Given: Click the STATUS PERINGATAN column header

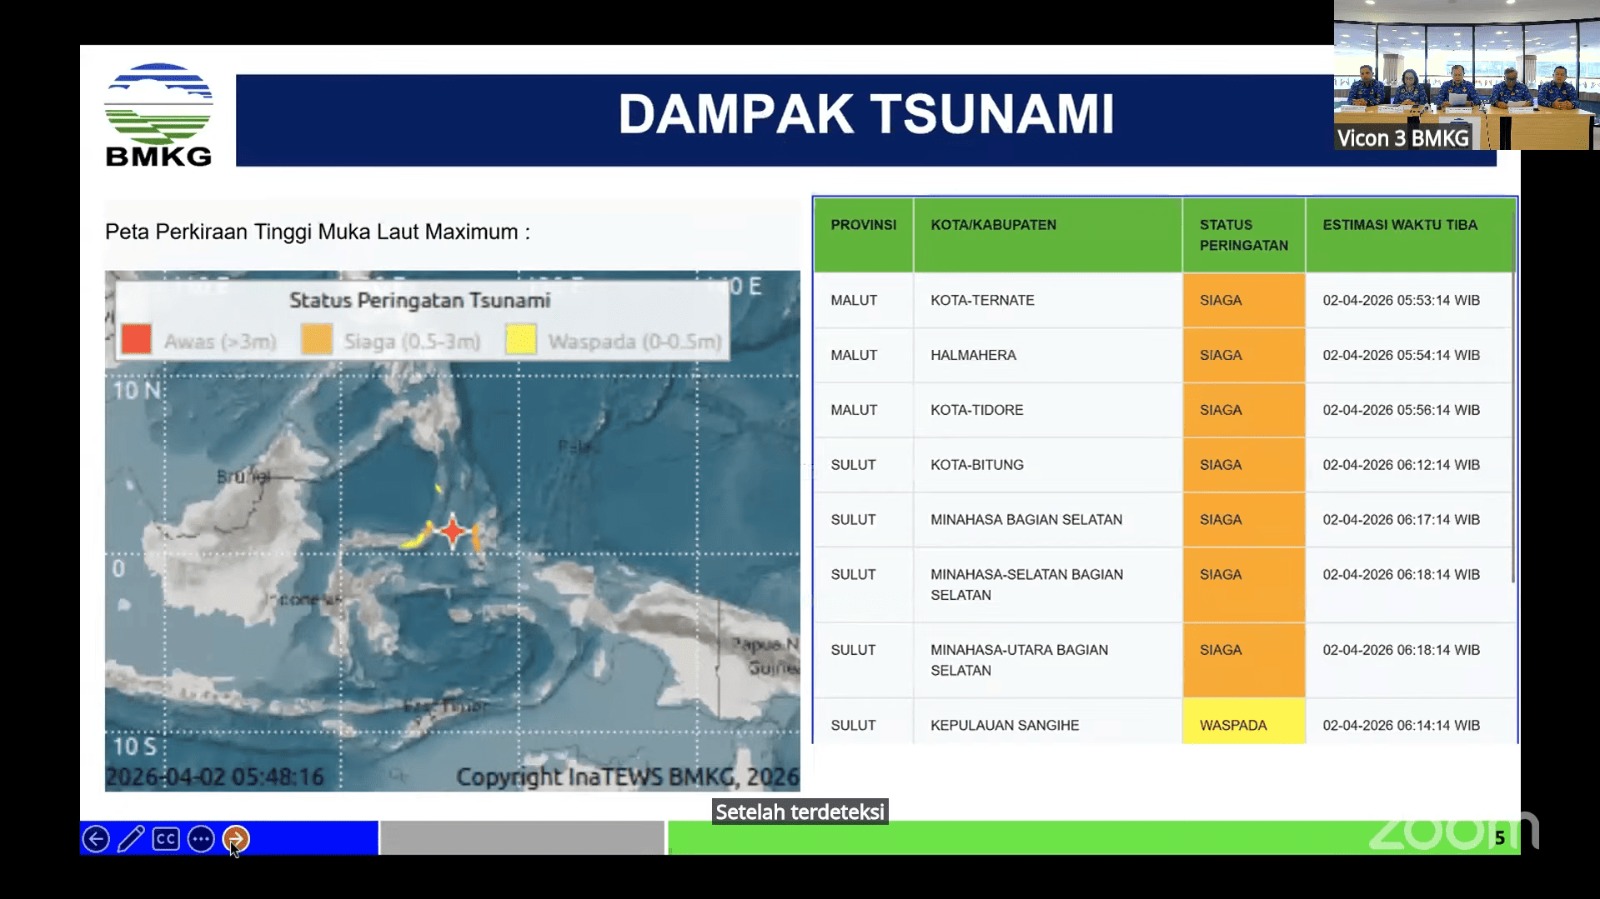Looking at the screenshot, I should (1243, 235).
